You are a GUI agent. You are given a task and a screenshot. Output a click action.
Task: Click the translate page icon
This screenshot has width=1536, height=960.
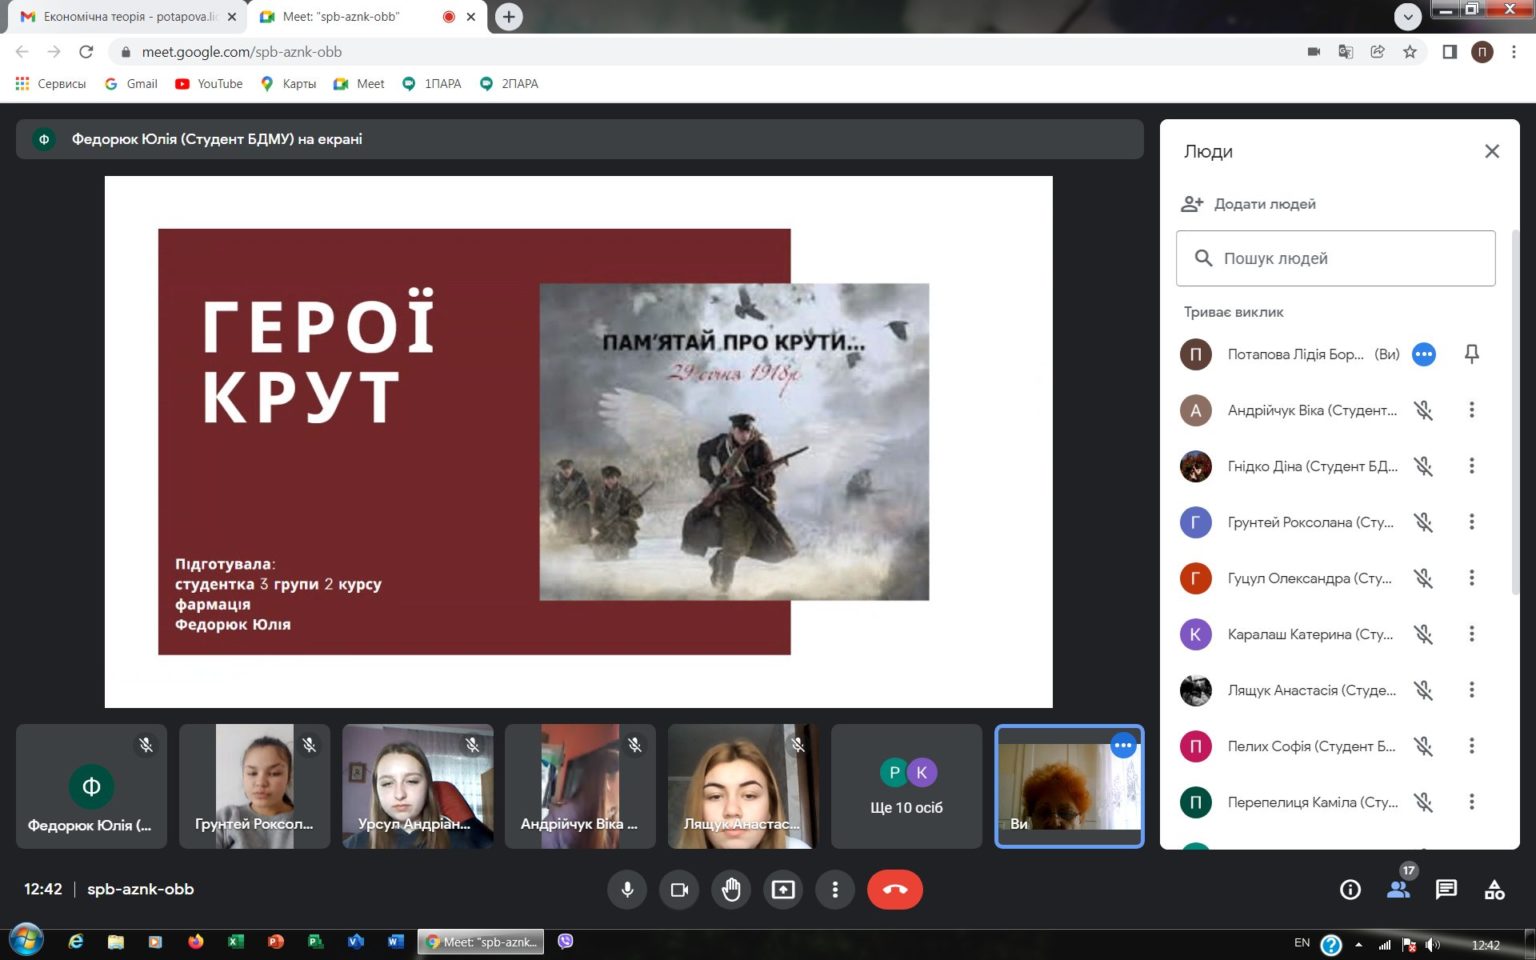1346,52
